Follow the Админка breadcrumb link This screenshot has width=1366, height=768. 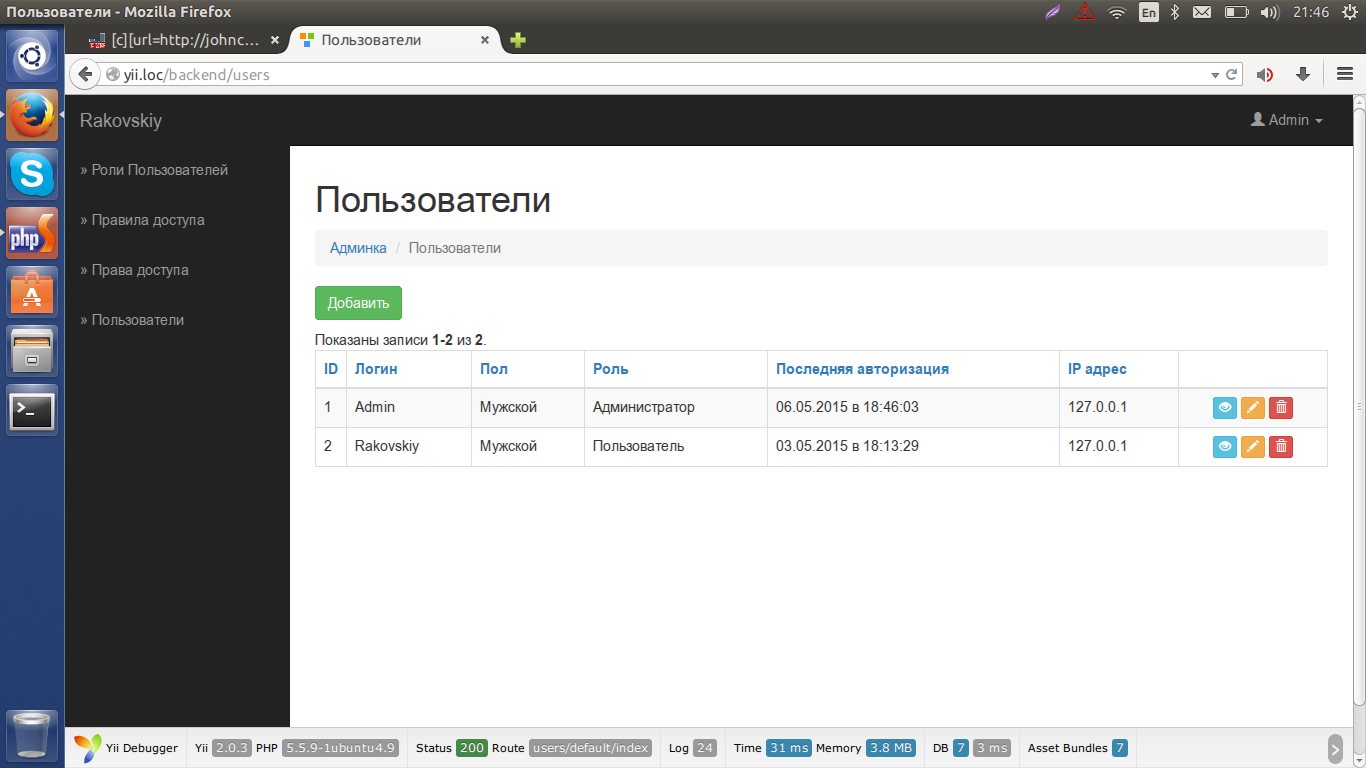[358, 248]
